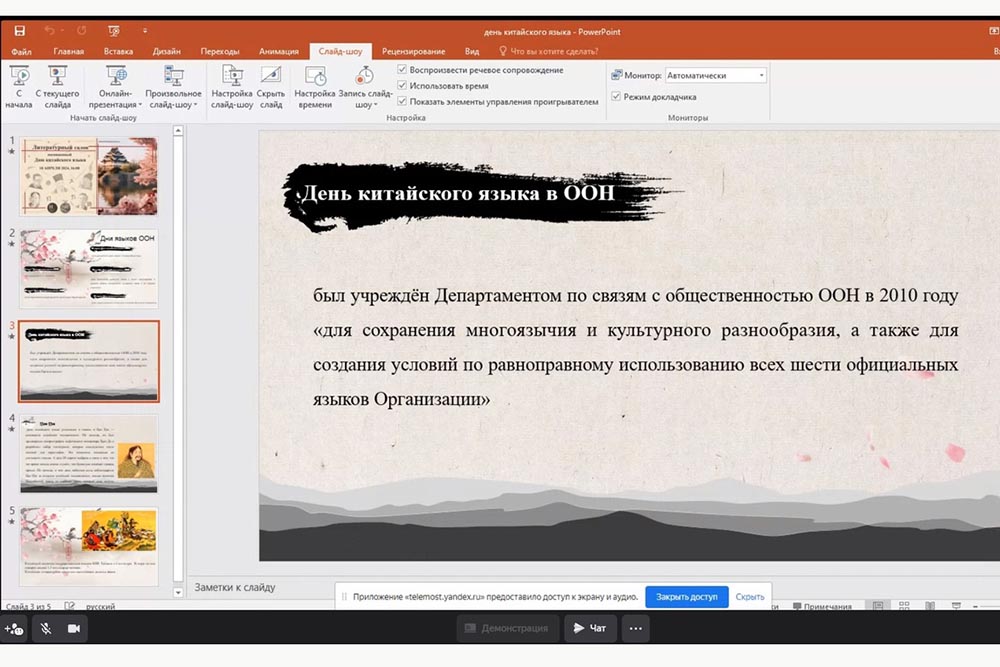
Task: Mute microphone in Telemost call bar
Action: pos(45,628)
